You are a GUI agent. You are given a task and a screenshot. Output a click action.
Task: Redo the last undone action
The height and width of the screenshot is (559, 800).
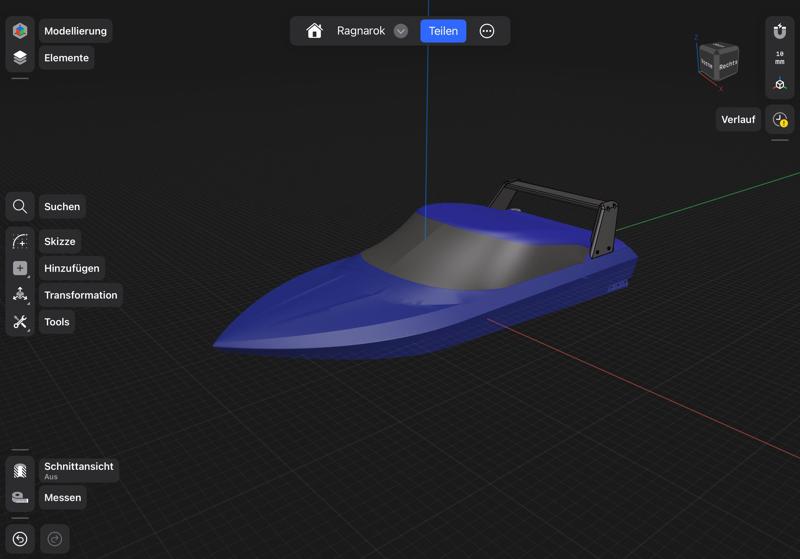(55, 539)
